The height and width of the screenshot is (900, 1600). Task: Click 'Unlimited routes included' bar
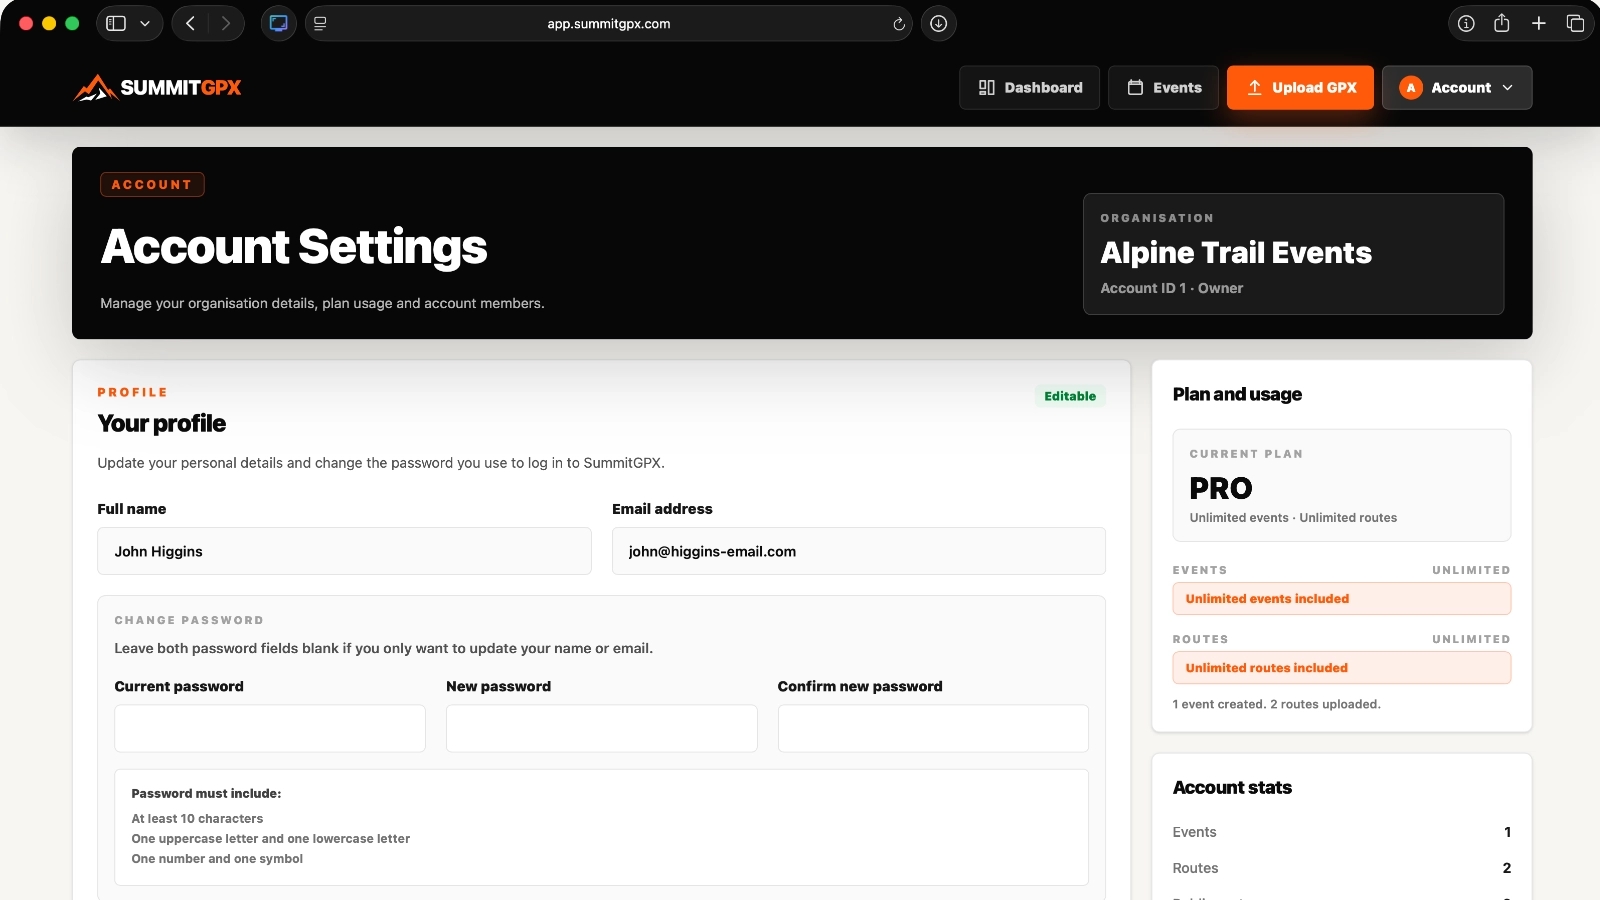click(x=1342, y=668)
